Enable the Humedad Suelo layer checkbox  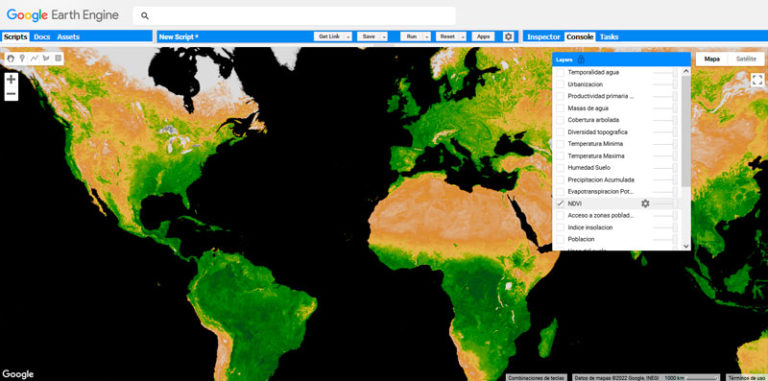[560, 167]
